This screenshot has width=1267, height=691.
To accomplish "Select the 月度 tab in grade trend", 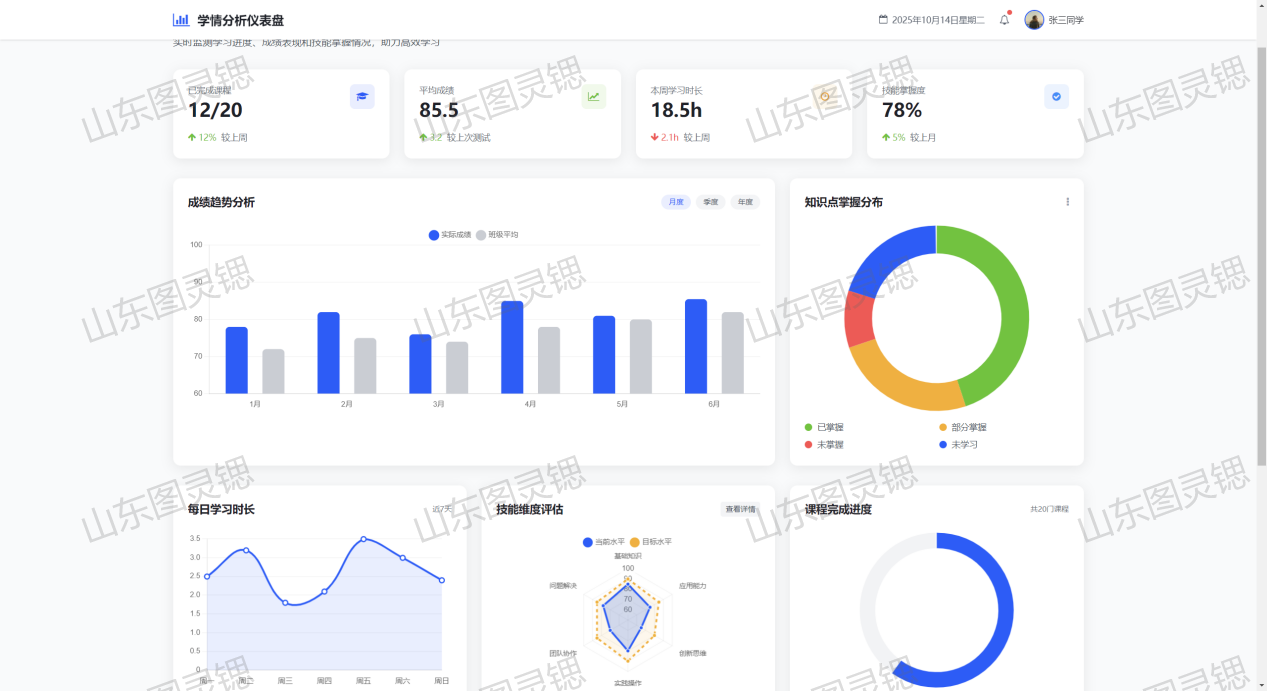I will 676,202.
